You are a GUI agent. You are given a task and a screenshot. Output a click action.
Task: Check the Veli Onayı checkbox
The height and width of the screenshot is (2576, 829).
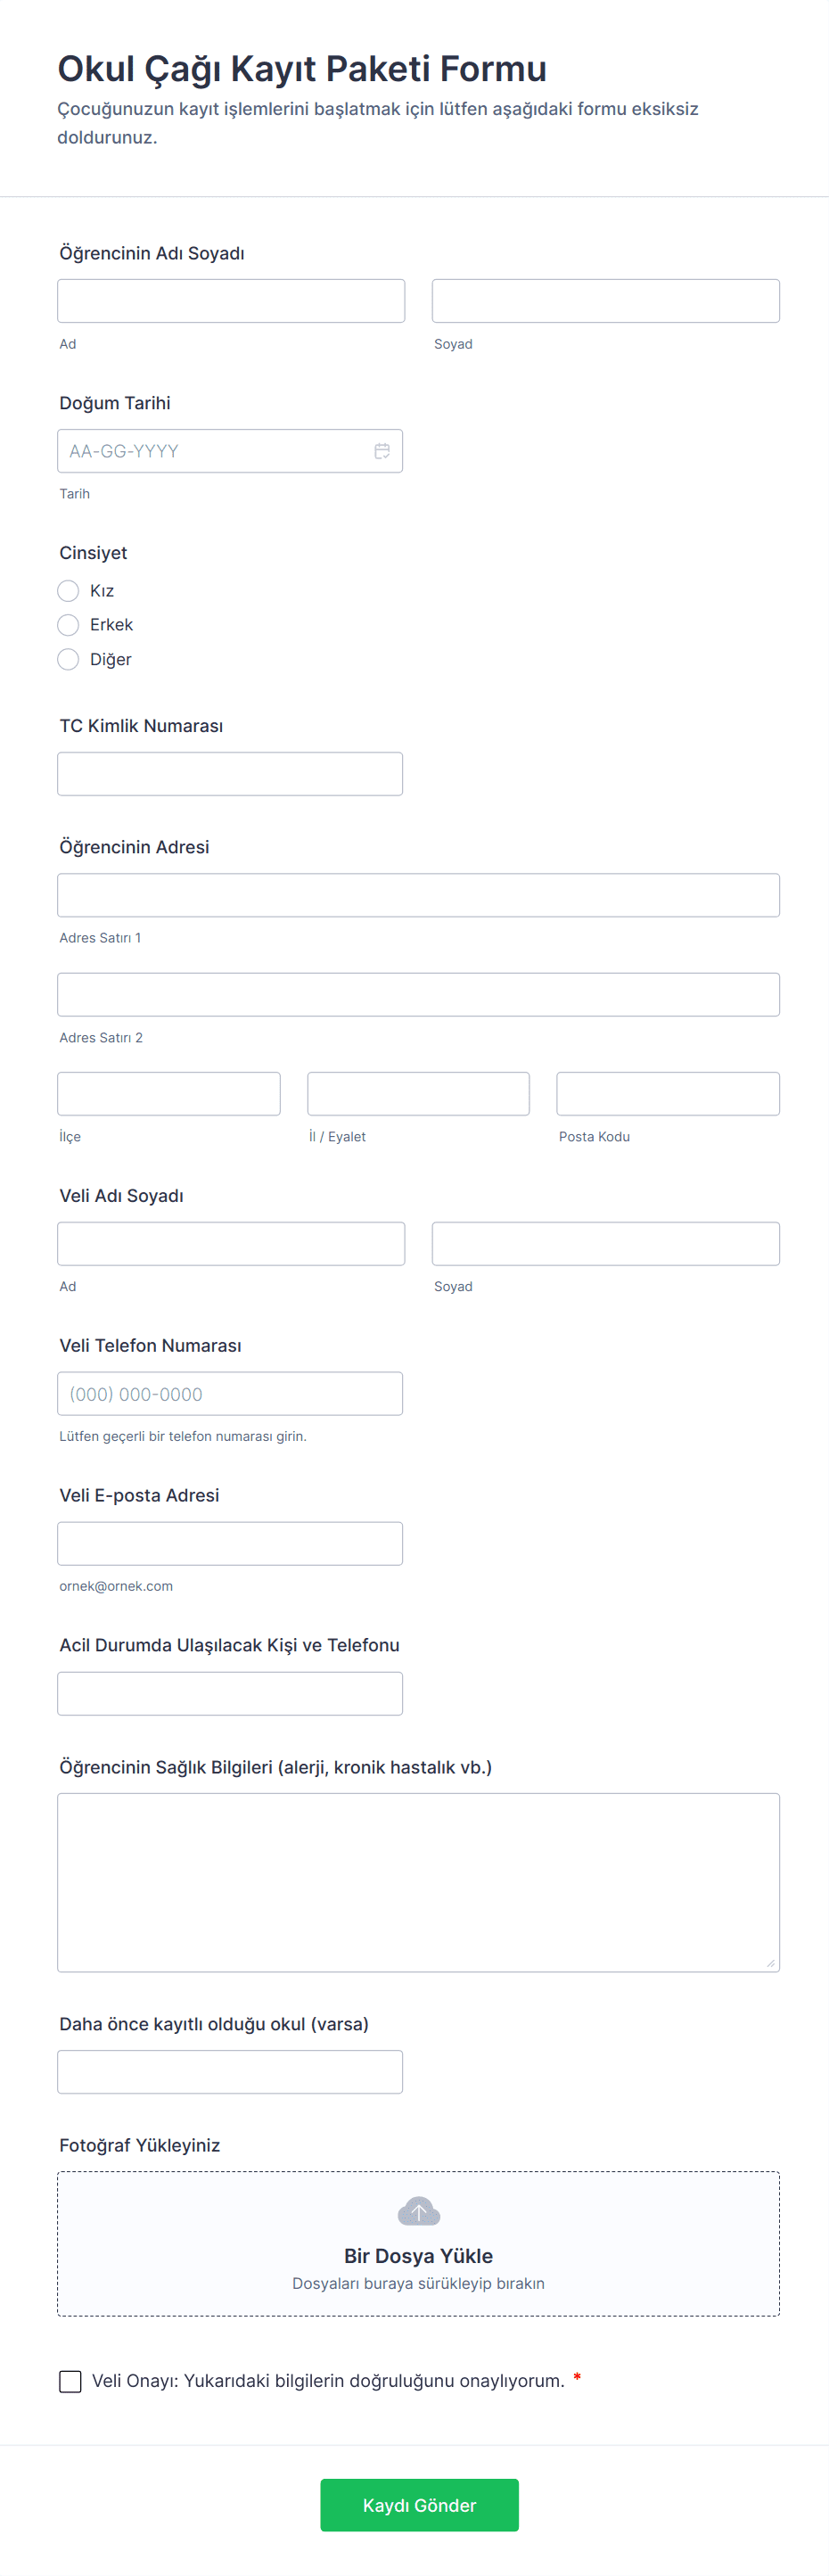70,2381
